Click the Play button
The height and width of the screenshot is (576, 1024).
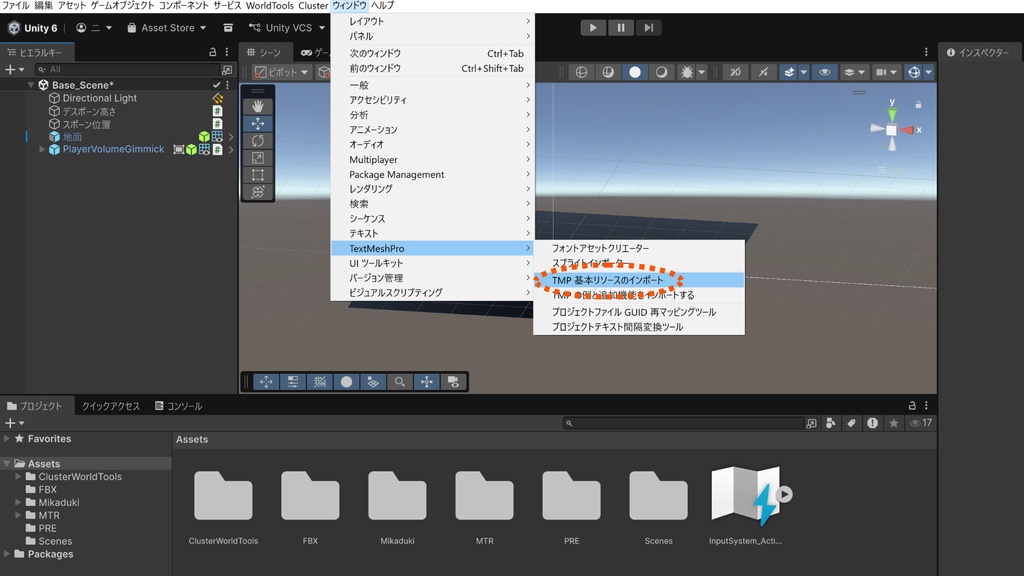click(x=593, y=27)
